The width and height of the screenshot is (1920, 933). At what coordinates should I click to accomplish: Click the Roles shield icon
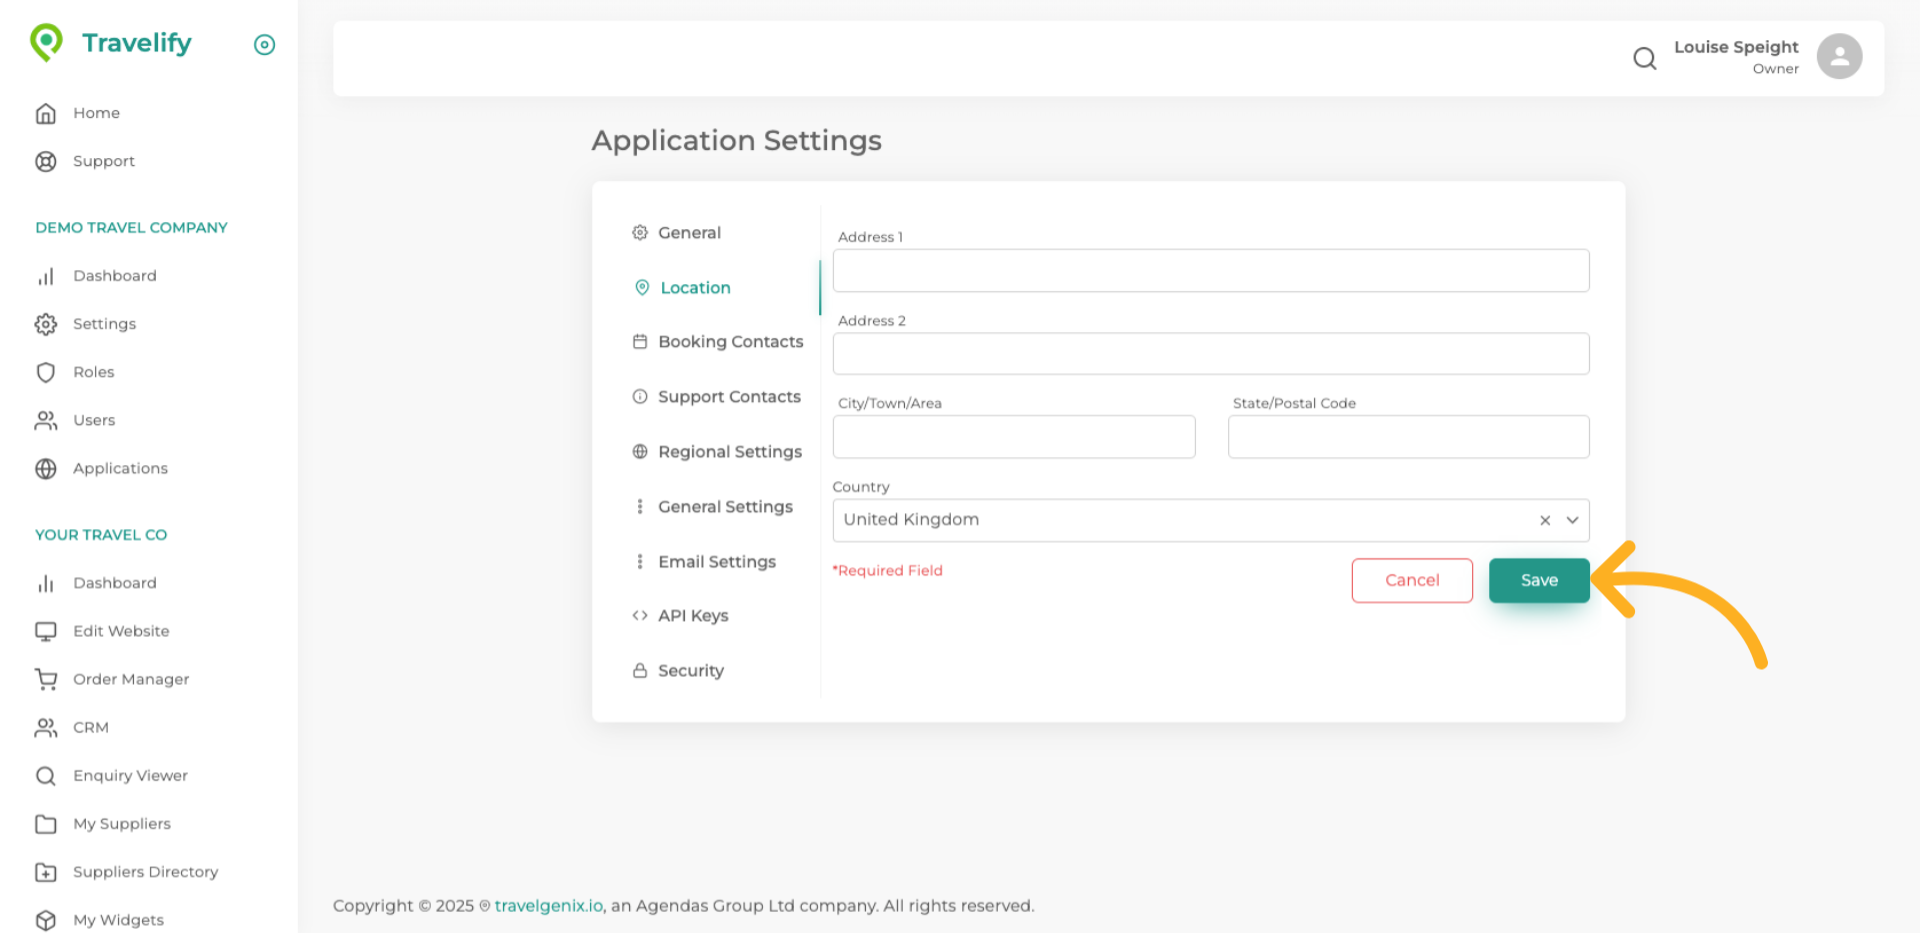46,373
